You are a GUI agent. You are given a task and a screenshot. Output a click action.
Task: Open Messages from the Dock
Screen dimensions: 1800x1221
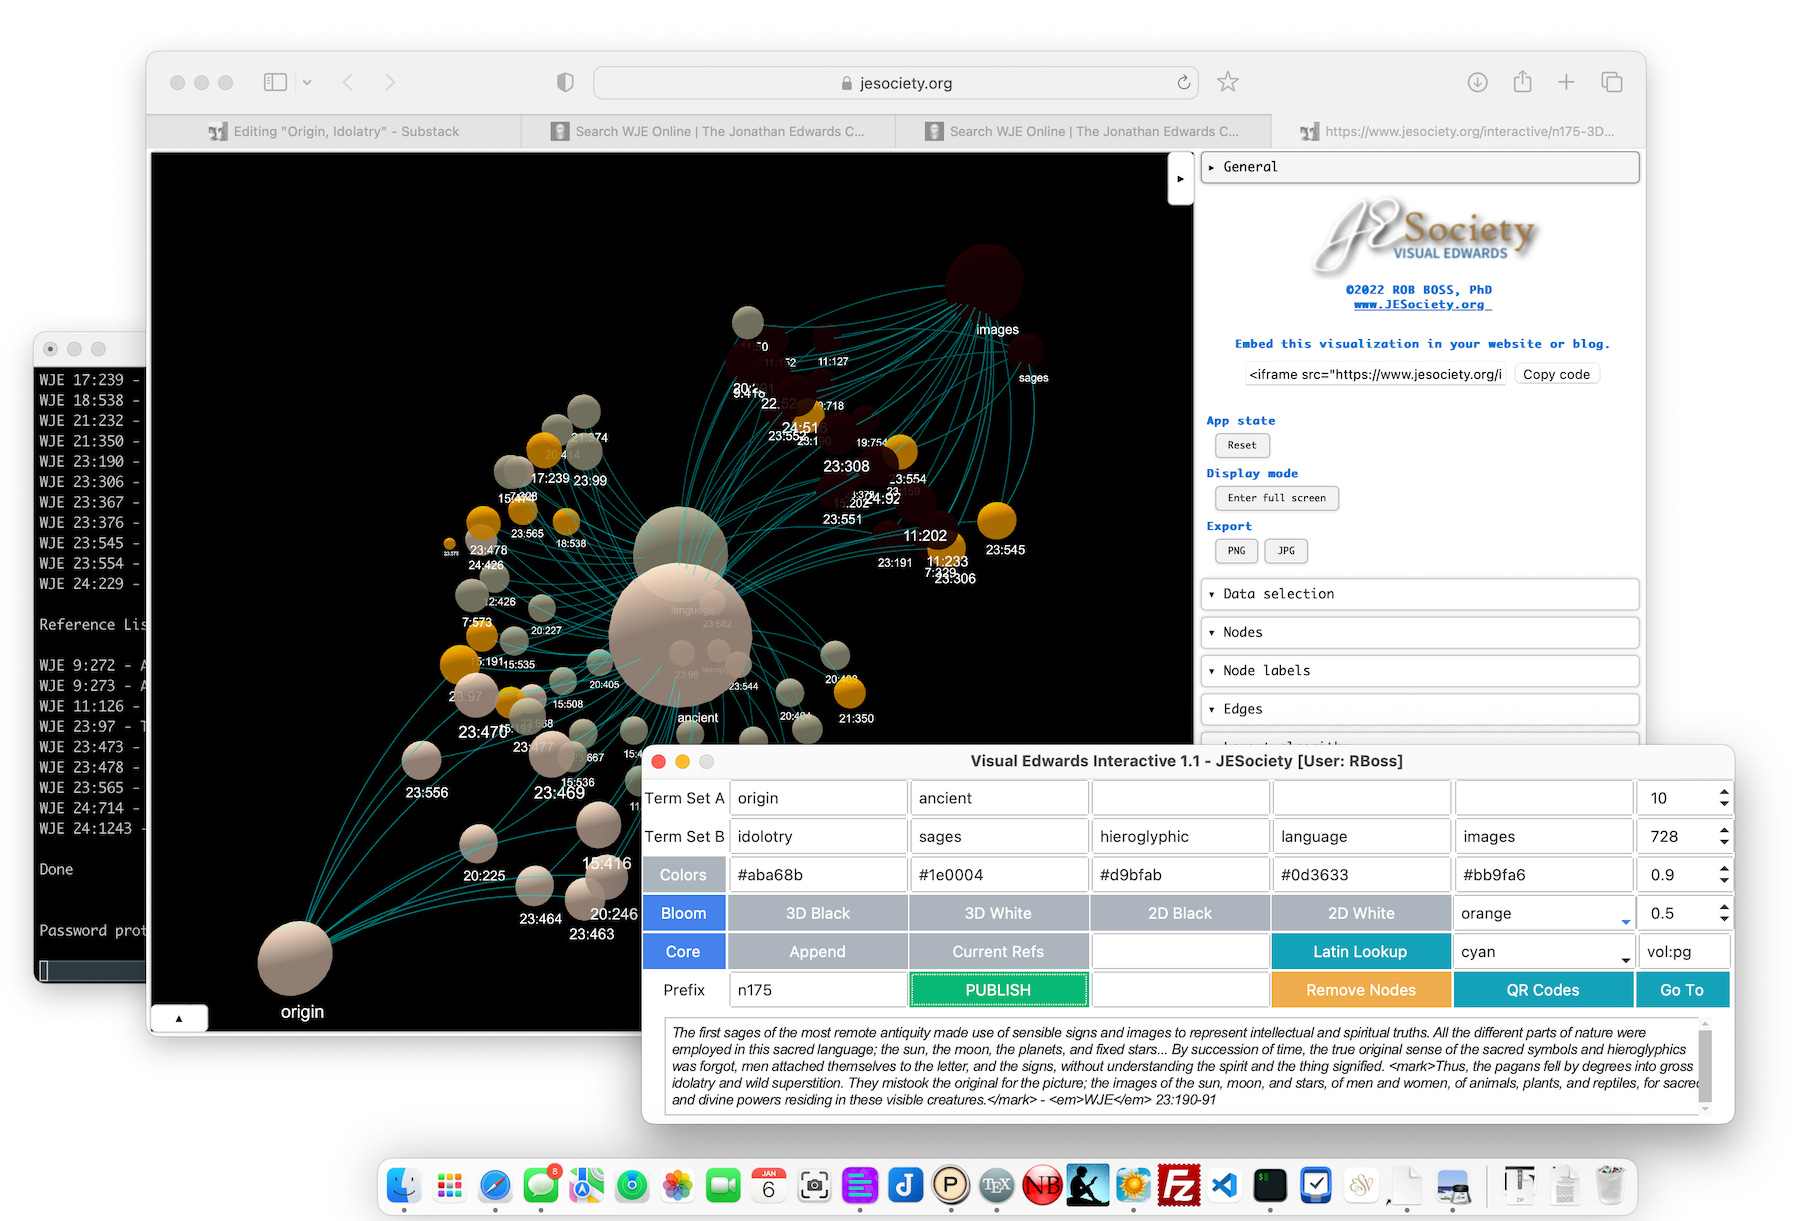click(541, 1186)
